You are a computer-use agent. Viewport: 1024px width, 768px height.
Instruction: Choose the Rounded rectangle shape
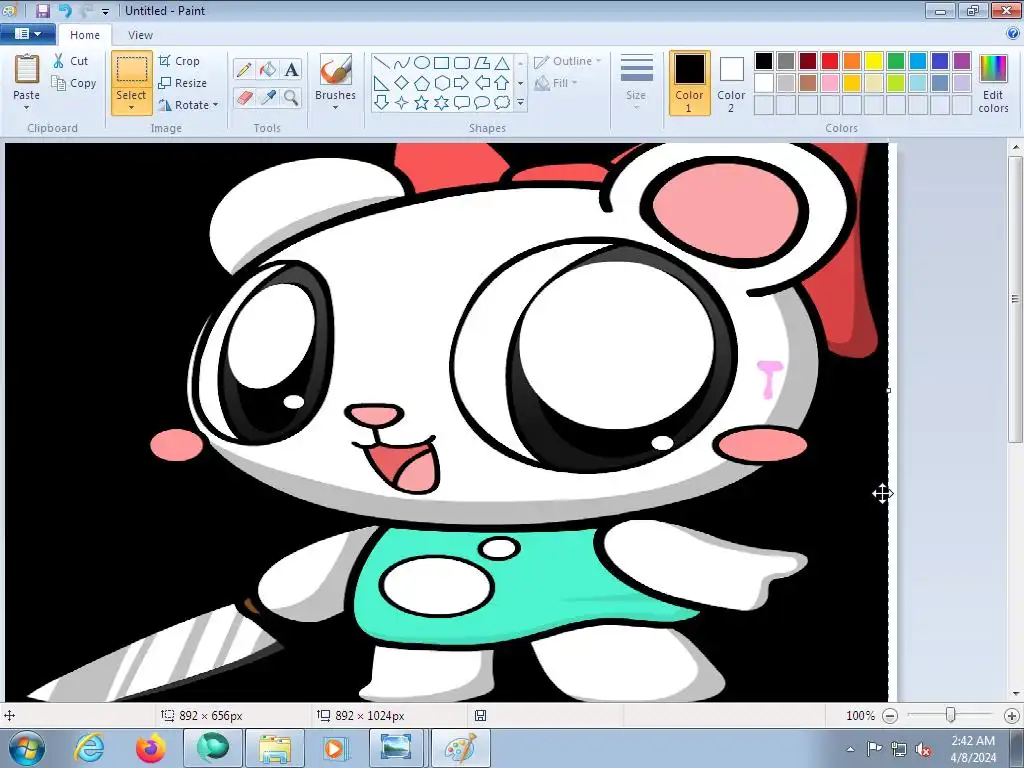tap(462, 63)
